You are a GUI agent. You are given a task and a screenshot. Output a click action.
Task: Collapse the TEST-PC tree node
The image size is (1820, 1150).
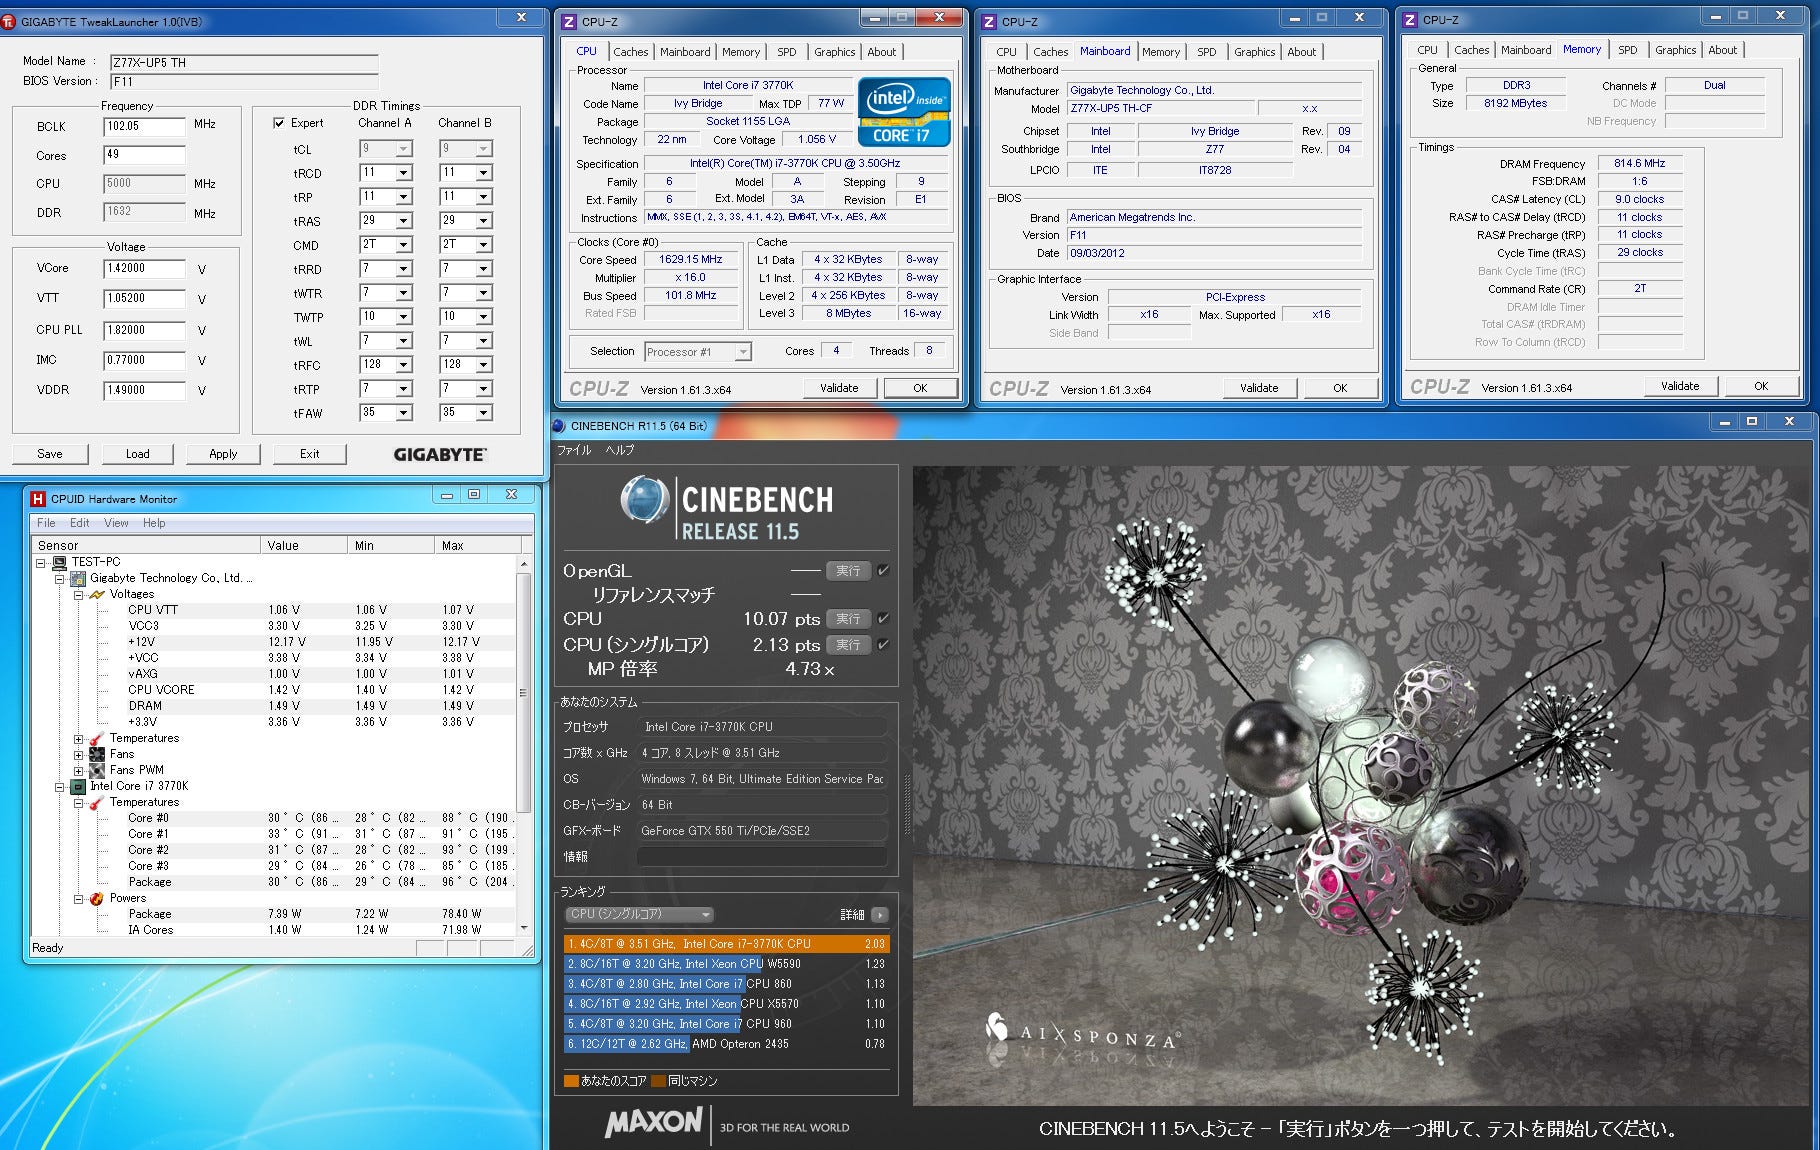coord(41,563)
